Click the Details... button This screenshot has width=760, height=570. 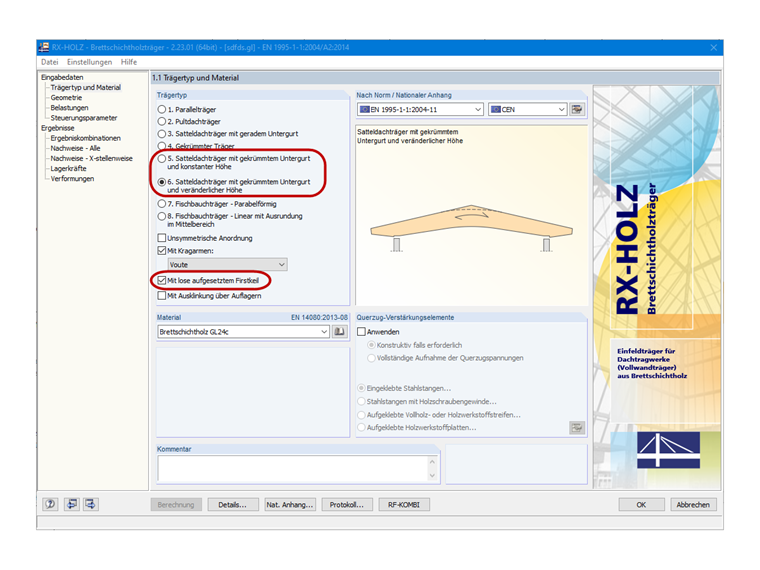(x=233, y=505)
